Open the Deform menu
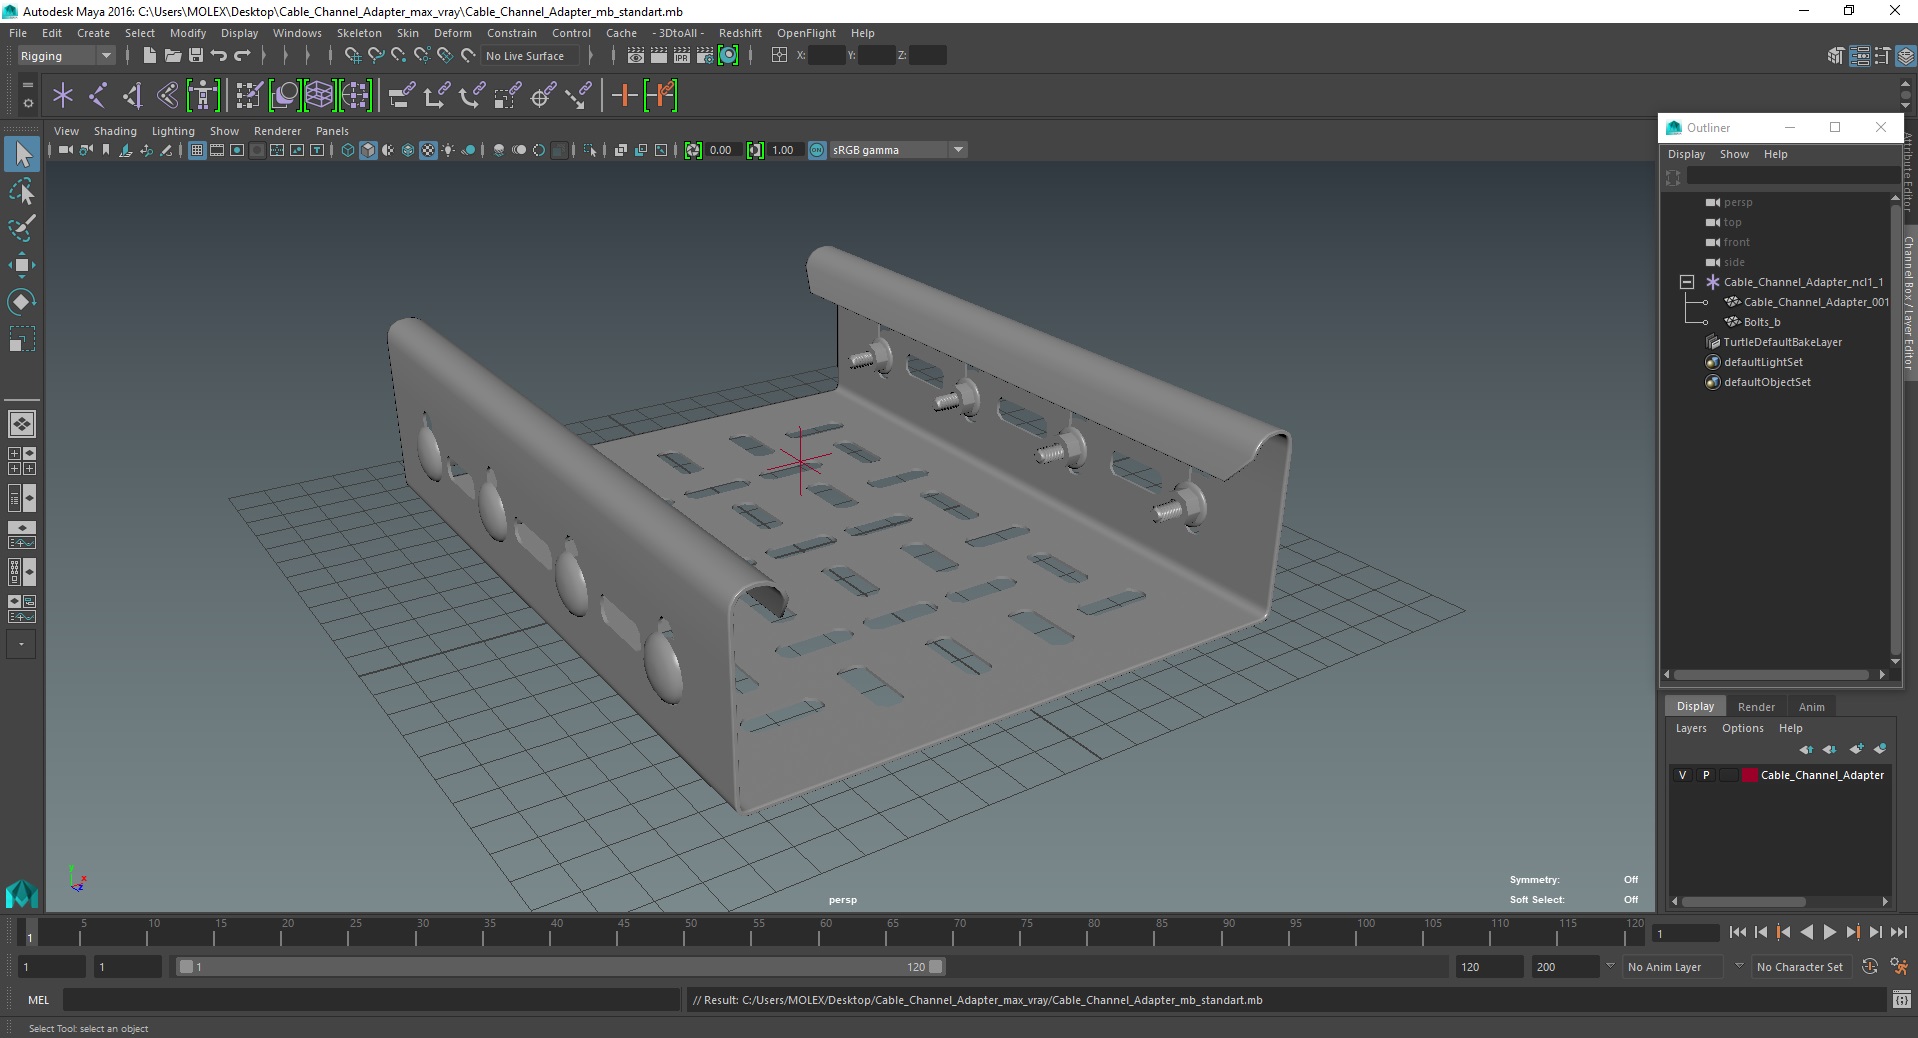This screenshot has width=1918, height=1038. (x=452, y=33)
